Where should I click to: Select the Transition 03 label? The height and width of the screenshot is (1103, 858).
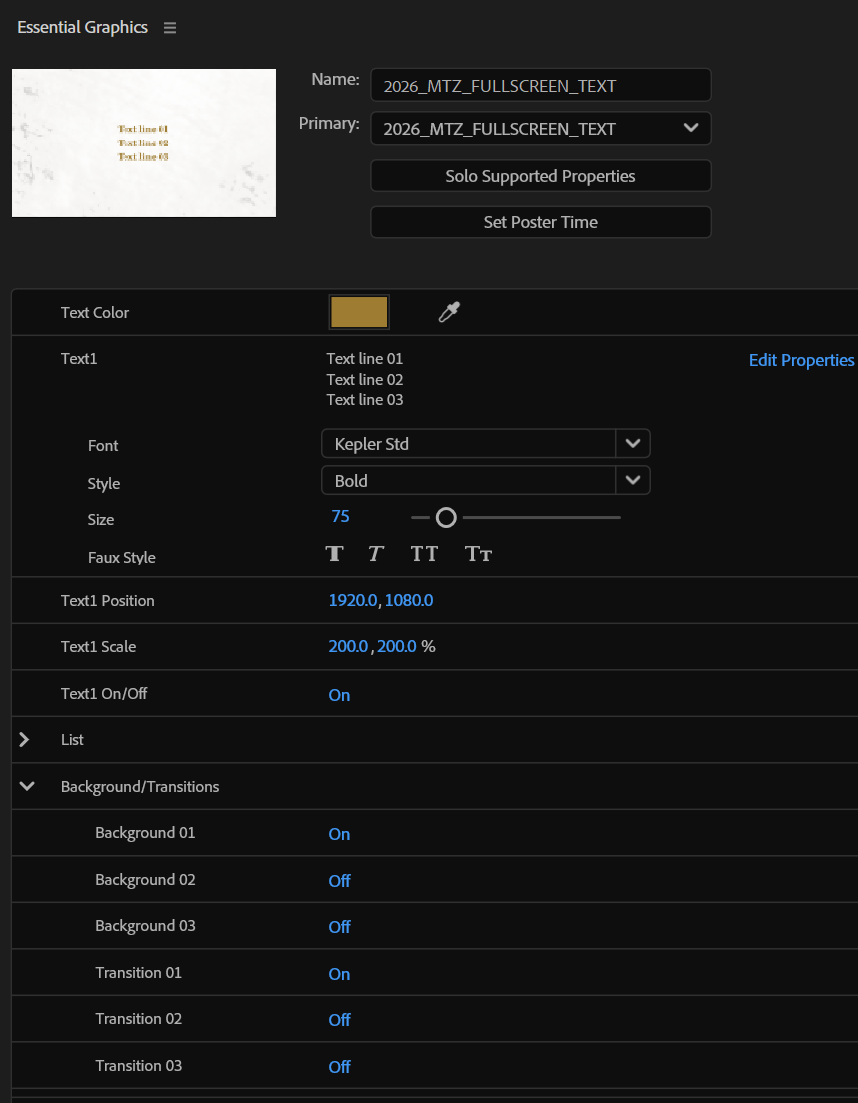pyautogui.click(x=139, y=1066)
